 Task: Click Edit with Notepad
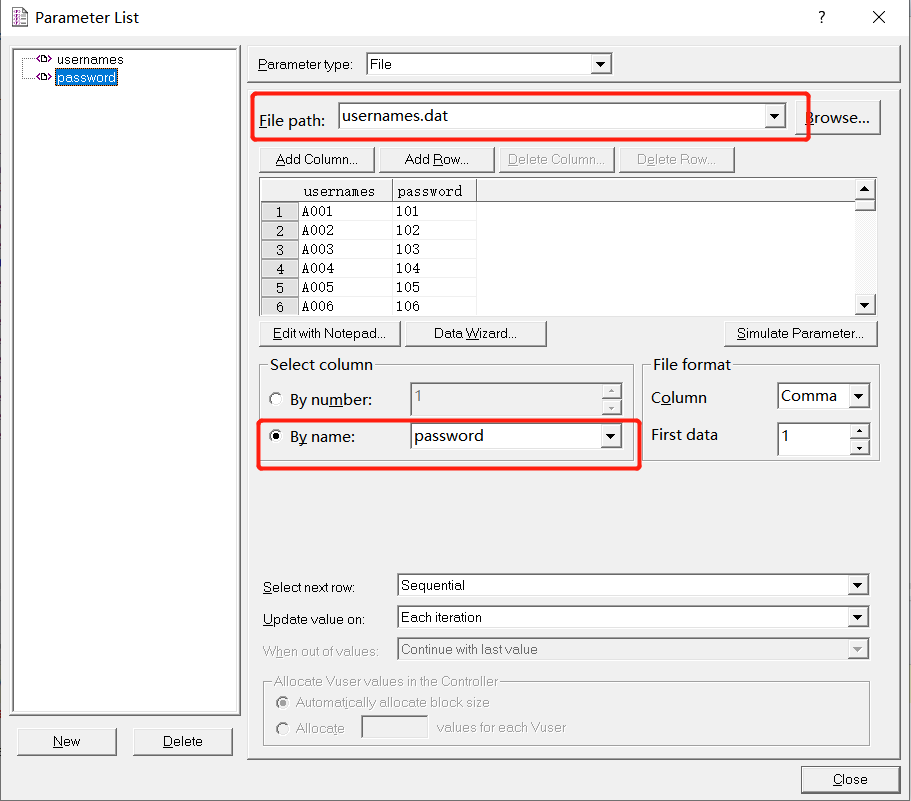click(x=329, y=333)
